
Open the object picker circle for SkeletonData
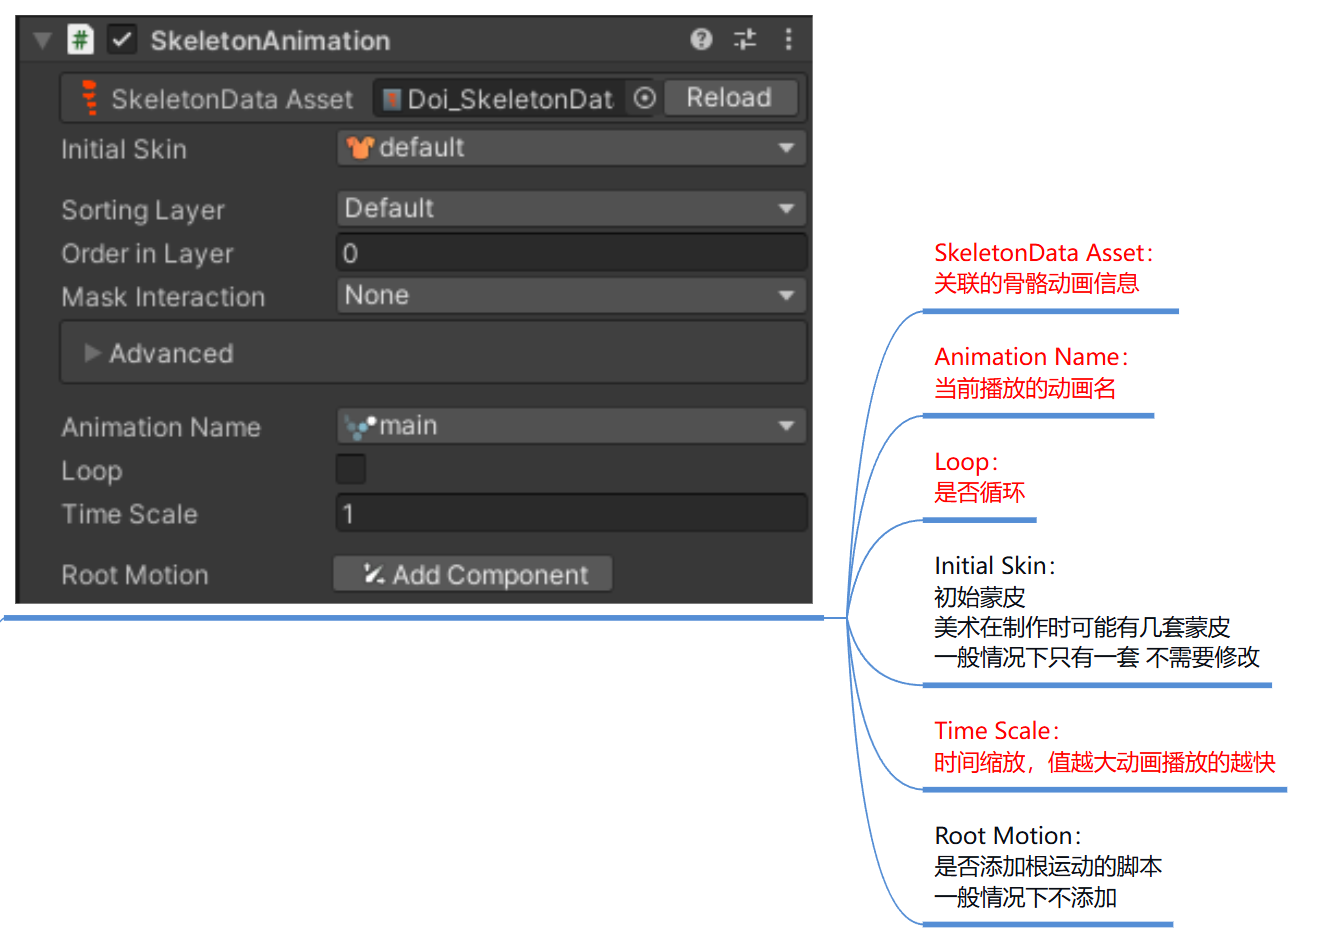click(x=645, y=98)
